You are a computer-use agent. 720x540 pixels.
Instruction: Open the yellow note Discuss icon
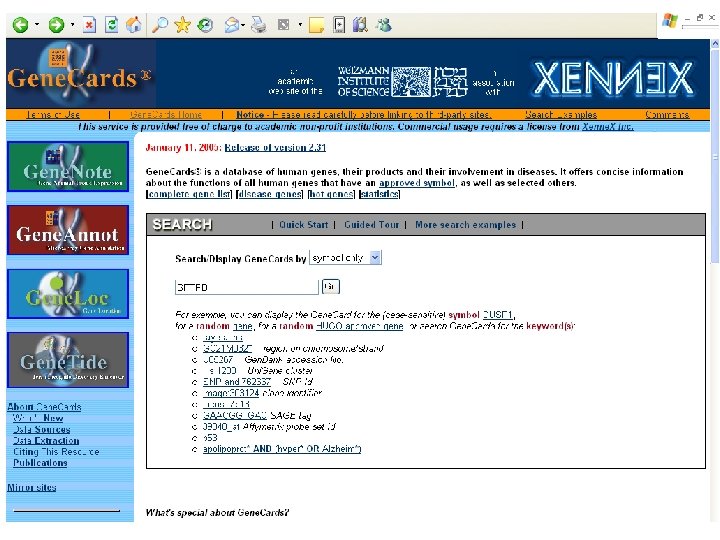(x=316, y=25)
